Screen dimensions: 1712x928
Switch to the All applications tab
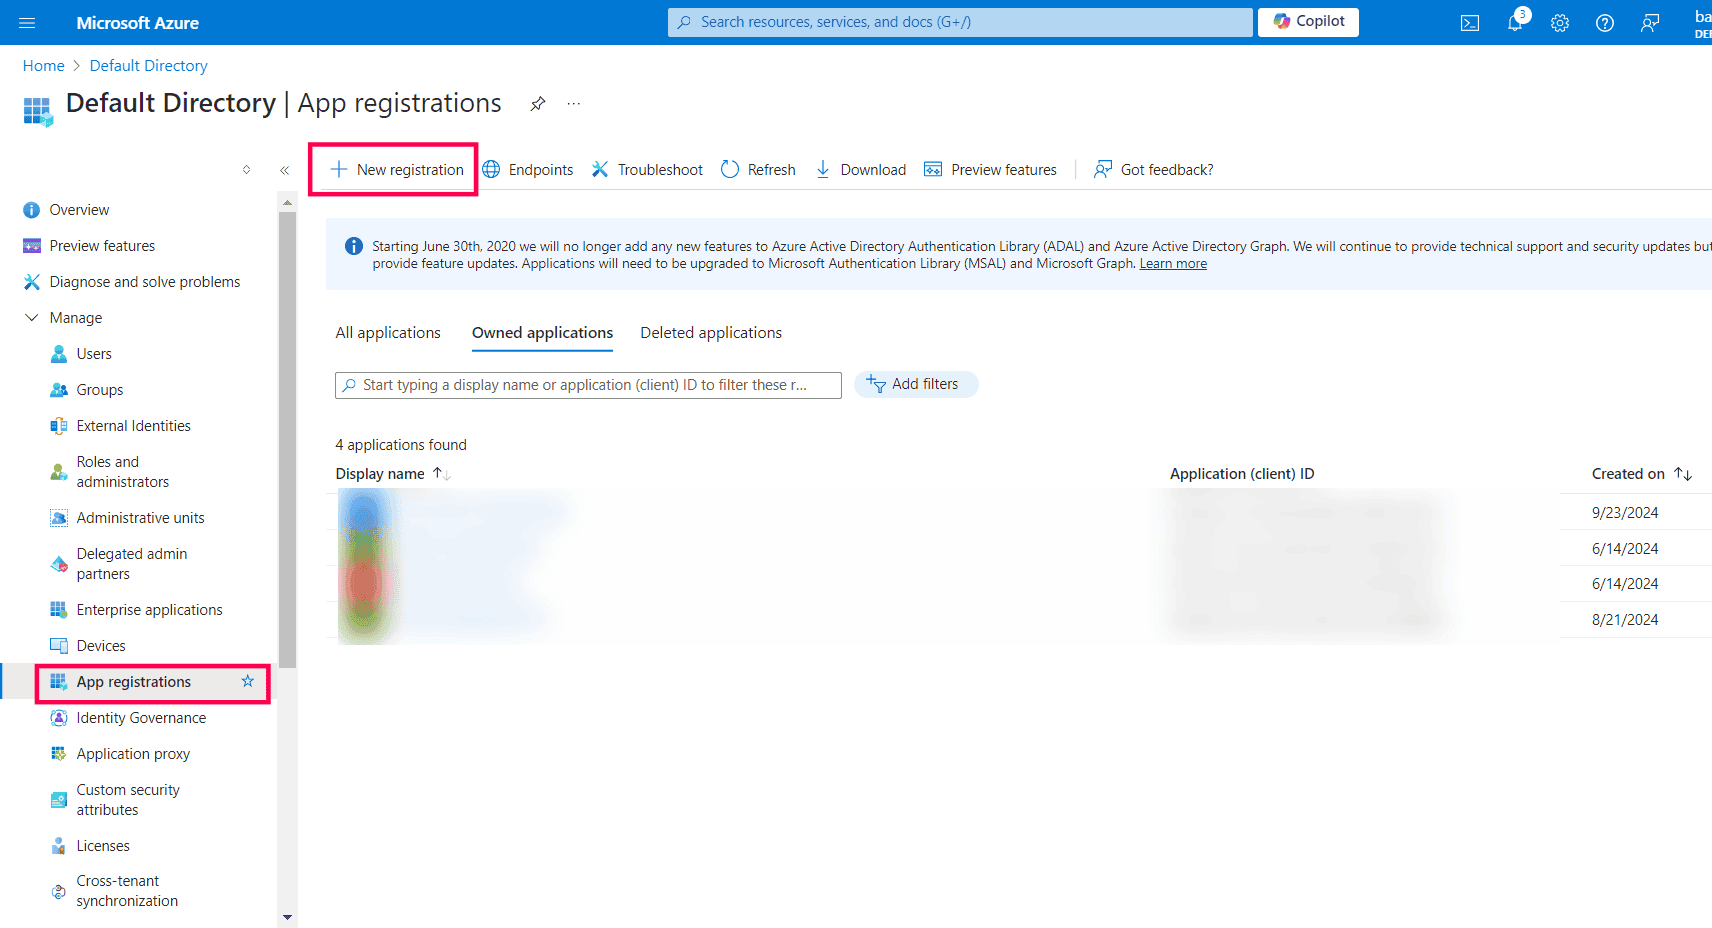click(388, 332)
